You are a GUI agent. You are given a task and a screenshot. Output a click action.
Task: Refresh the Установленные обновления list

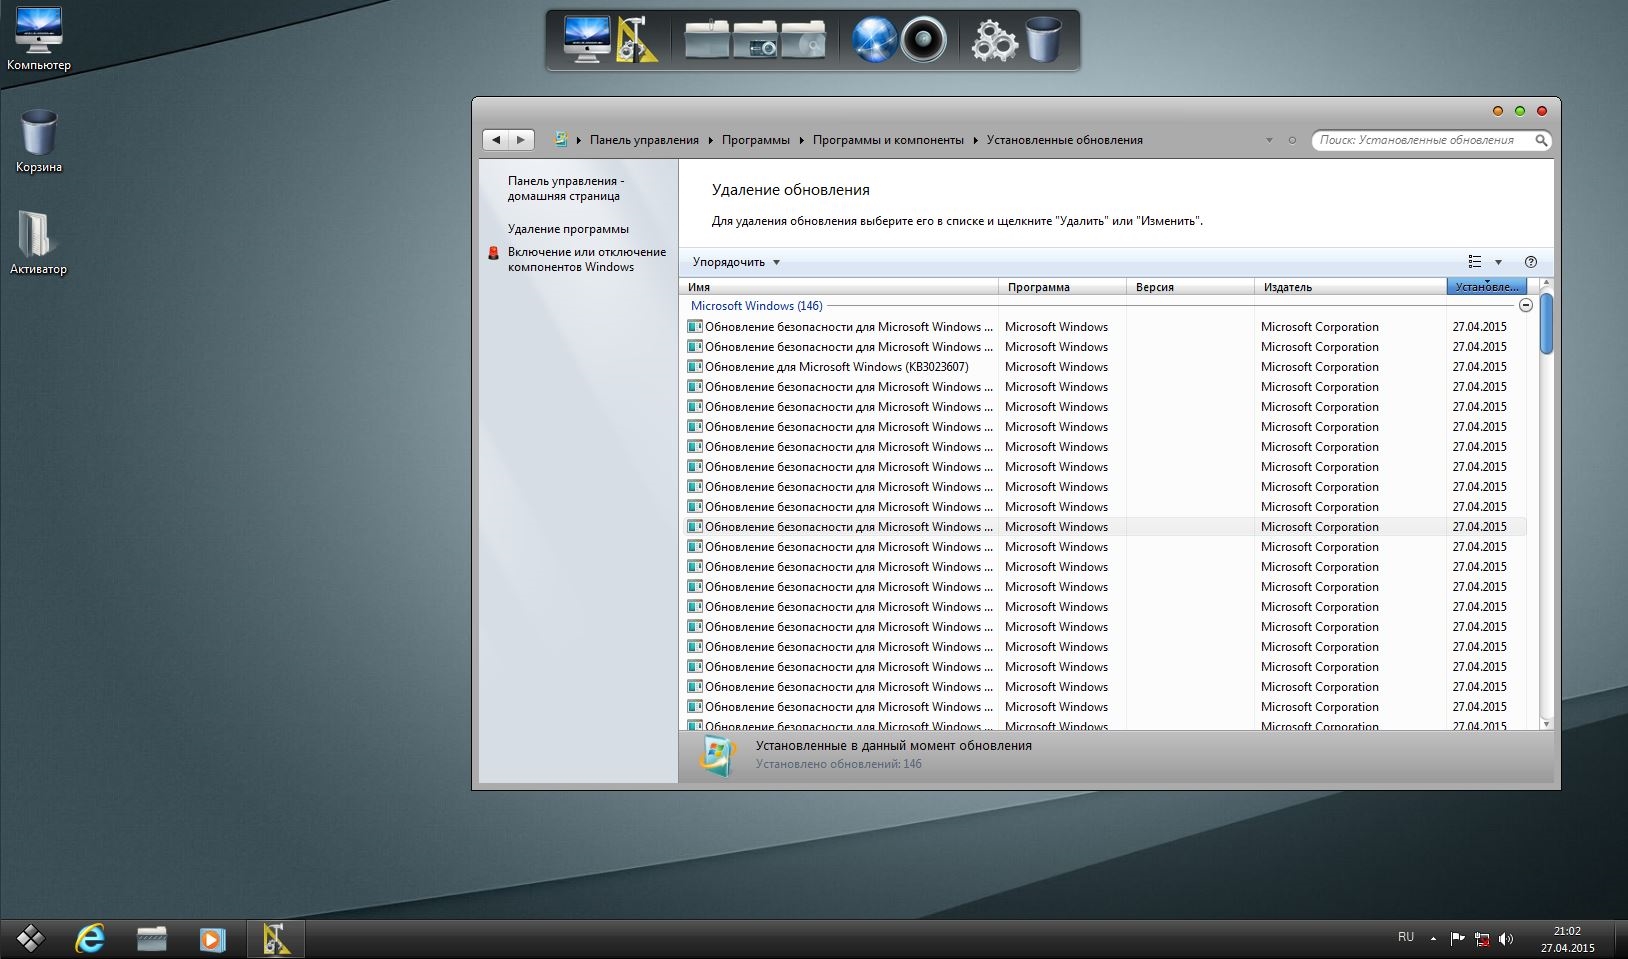click(1292, 140)
